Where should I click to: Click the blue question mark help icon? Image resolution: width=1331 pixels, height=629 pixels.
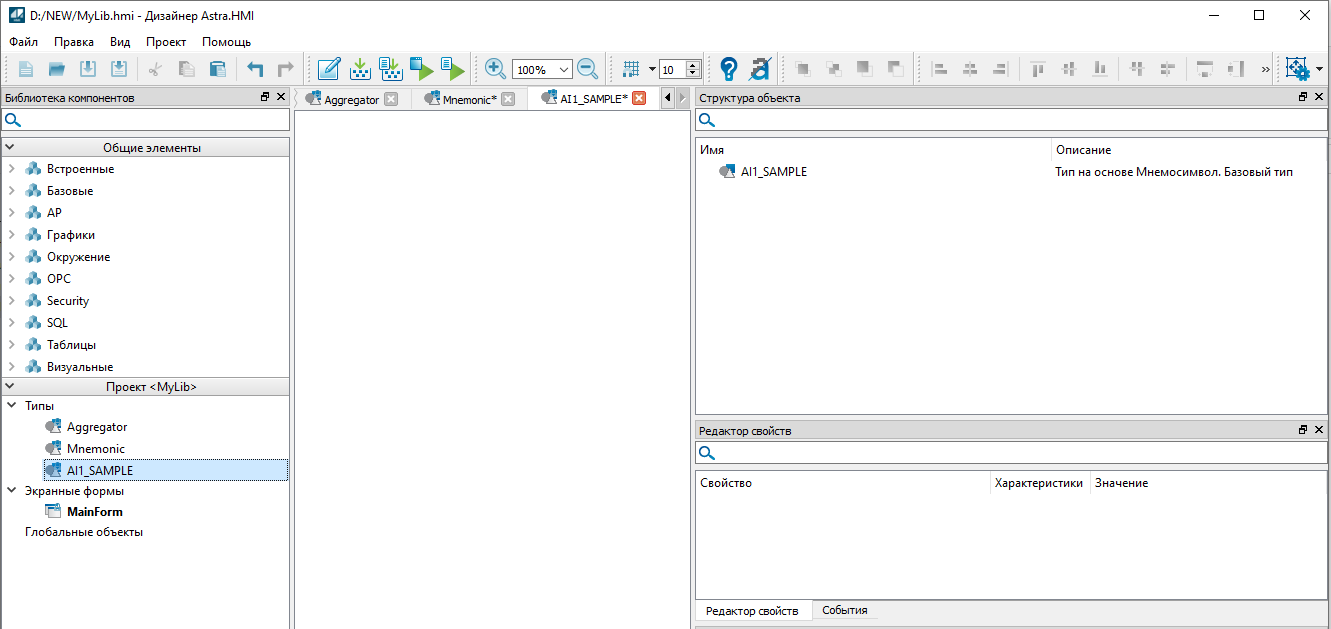tap(729, 69)
